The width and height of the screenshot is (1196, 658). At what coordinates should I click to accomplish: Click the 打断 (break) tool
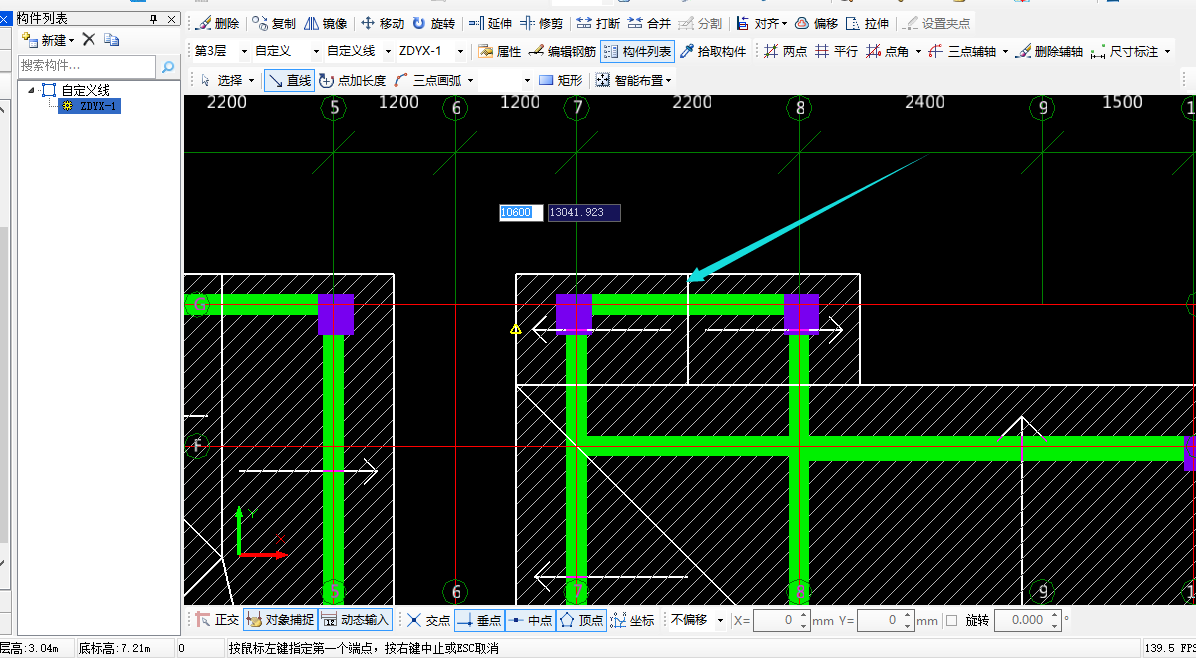[598, 24]
